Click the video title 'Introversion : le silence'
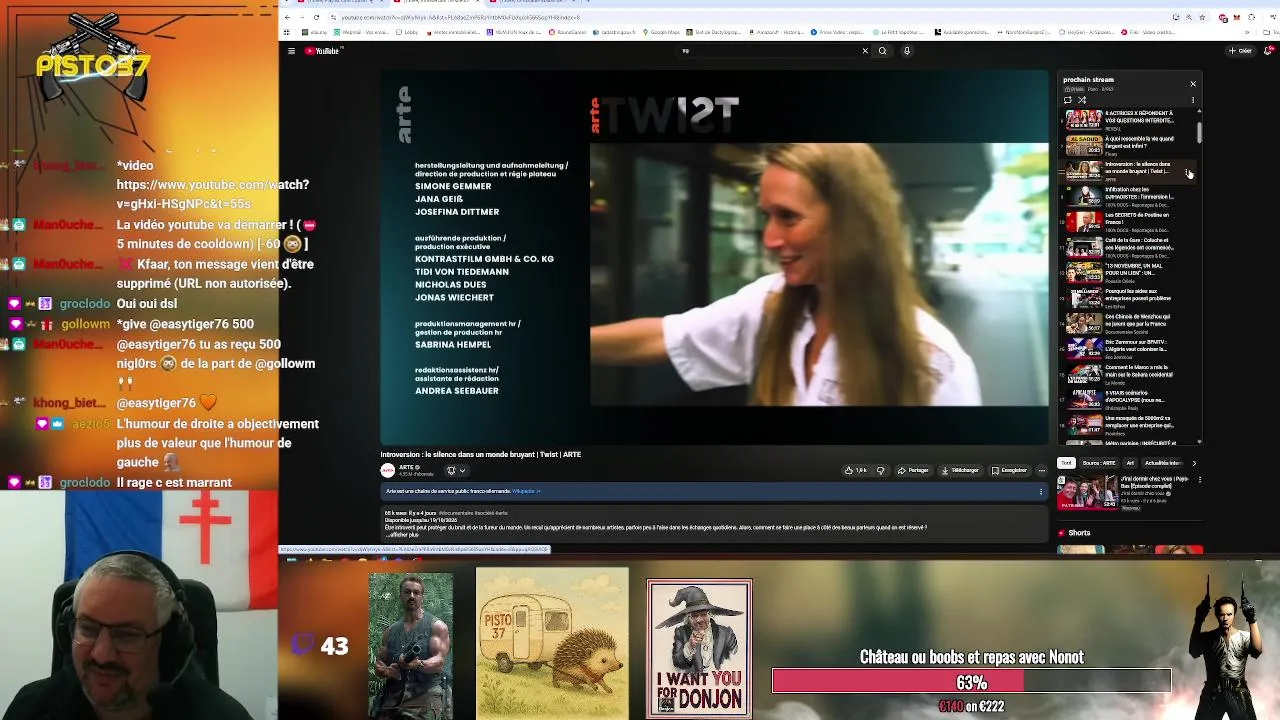Viewport: 1280px width, 720px height. point(480,454)
